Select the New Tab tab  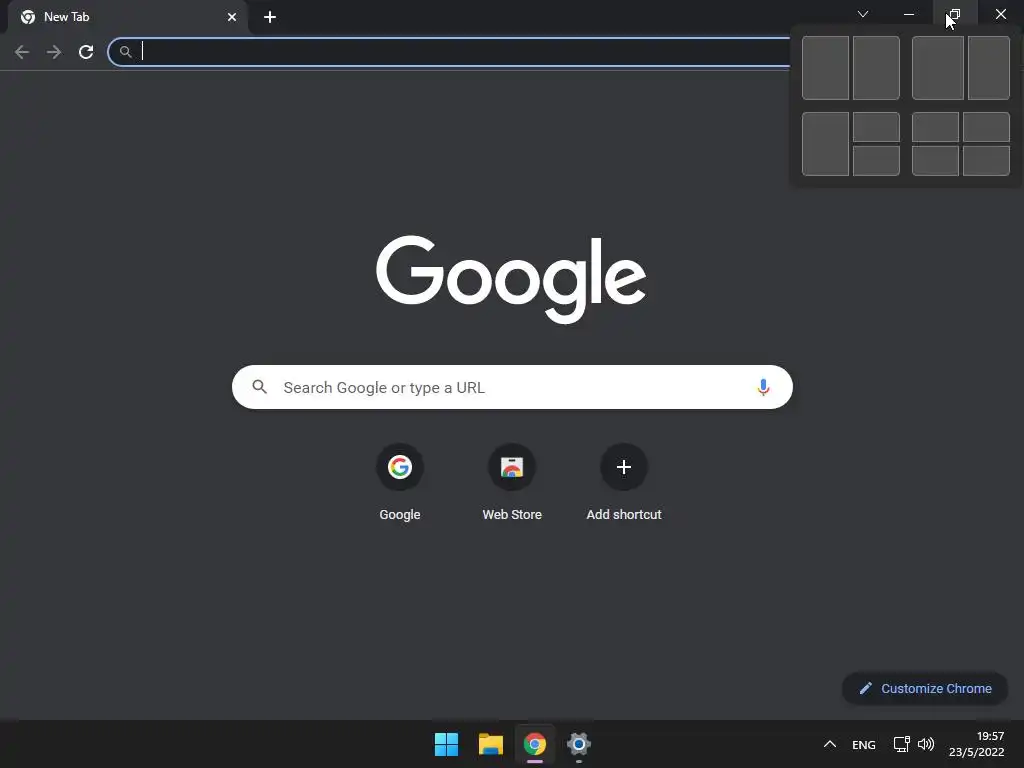point(127,17)
